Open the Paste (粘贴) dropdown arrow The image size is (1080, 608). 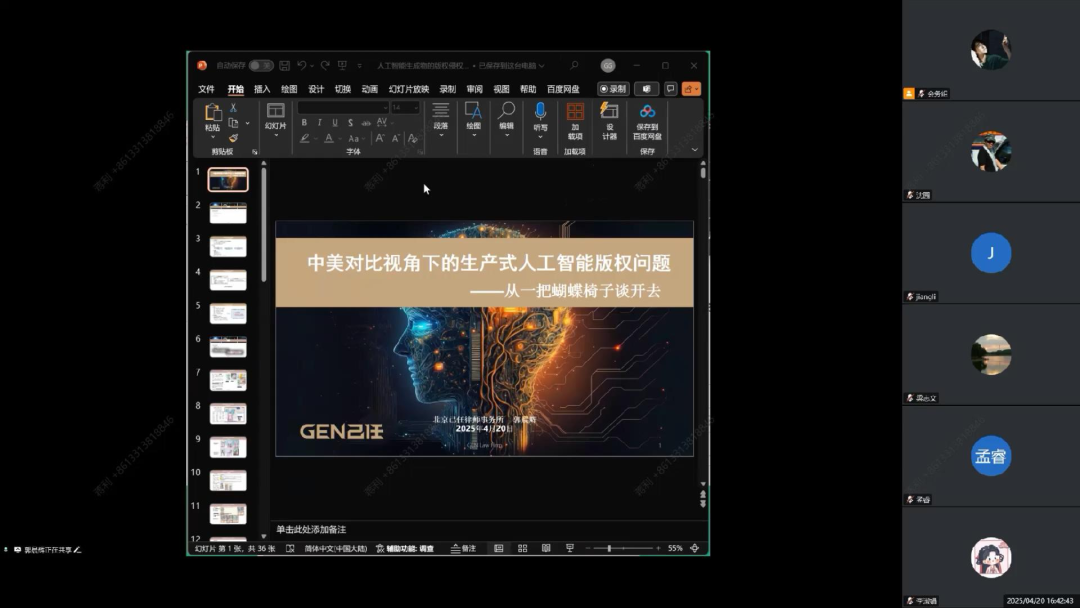[x=212, y=137]
